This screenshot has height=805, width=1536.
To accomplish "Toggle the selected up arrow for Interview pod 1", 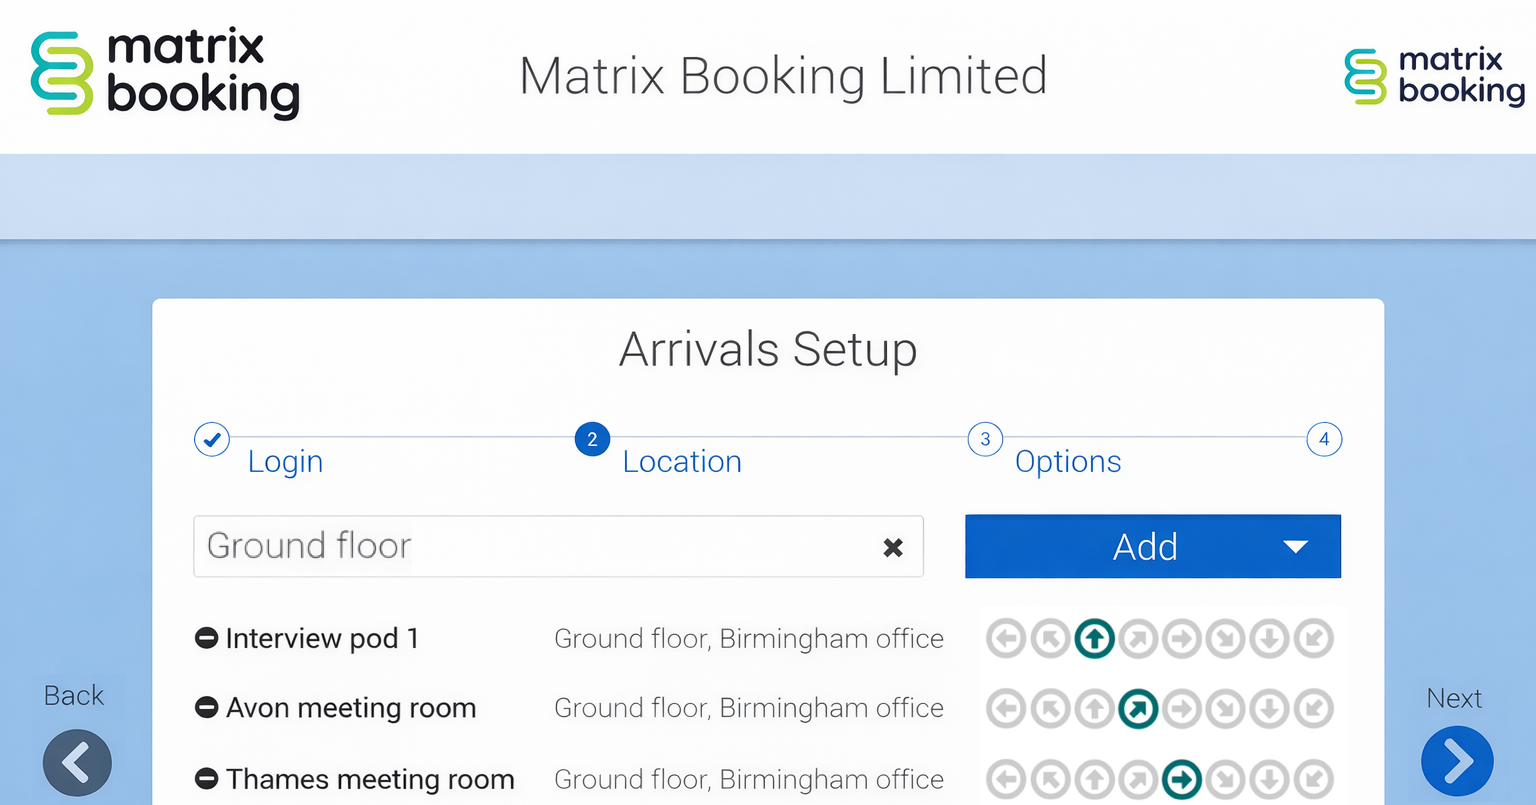I will 1094,638.
